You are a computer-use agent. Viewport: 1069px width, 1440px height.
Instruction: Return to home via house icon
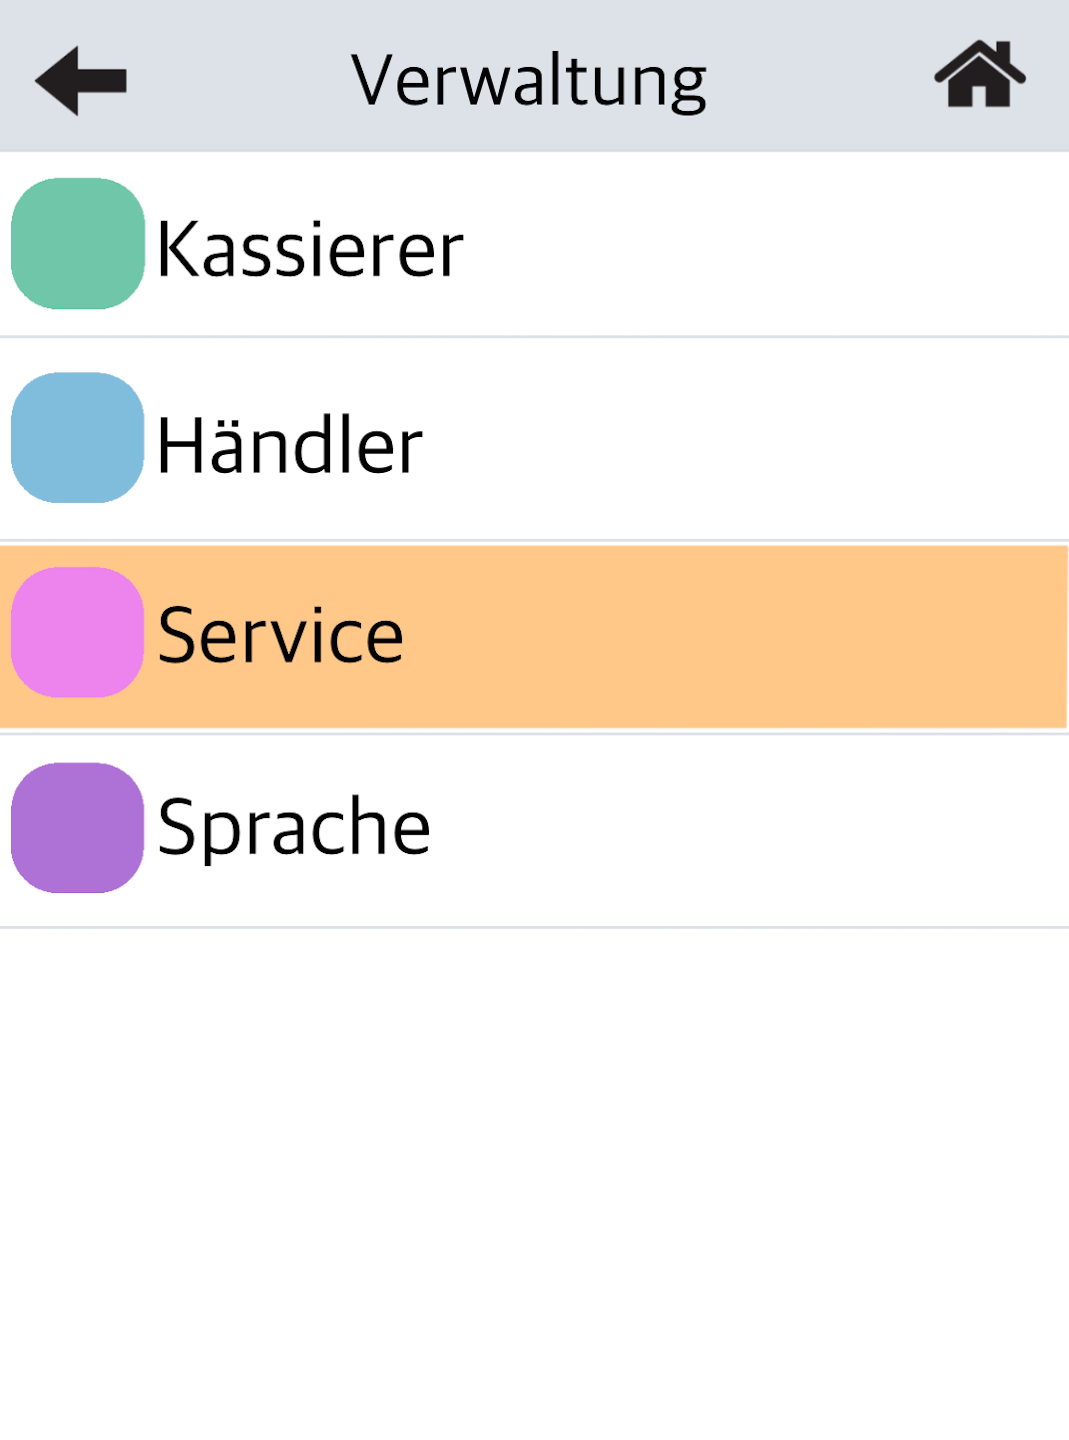point(979,74)
